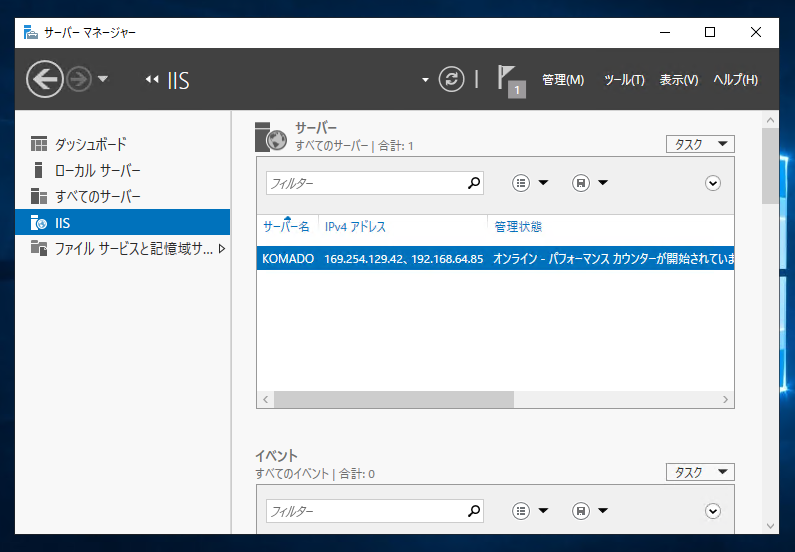Open the 管理(M) menu

point(563,80)
